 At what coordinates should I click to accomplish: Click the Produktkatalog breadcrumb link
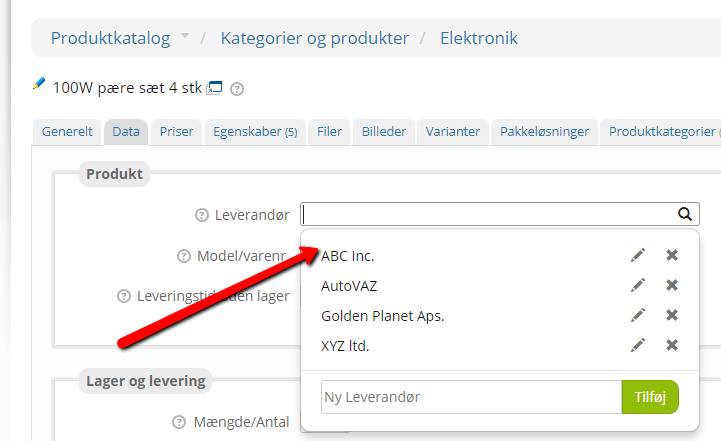point(110,38)
